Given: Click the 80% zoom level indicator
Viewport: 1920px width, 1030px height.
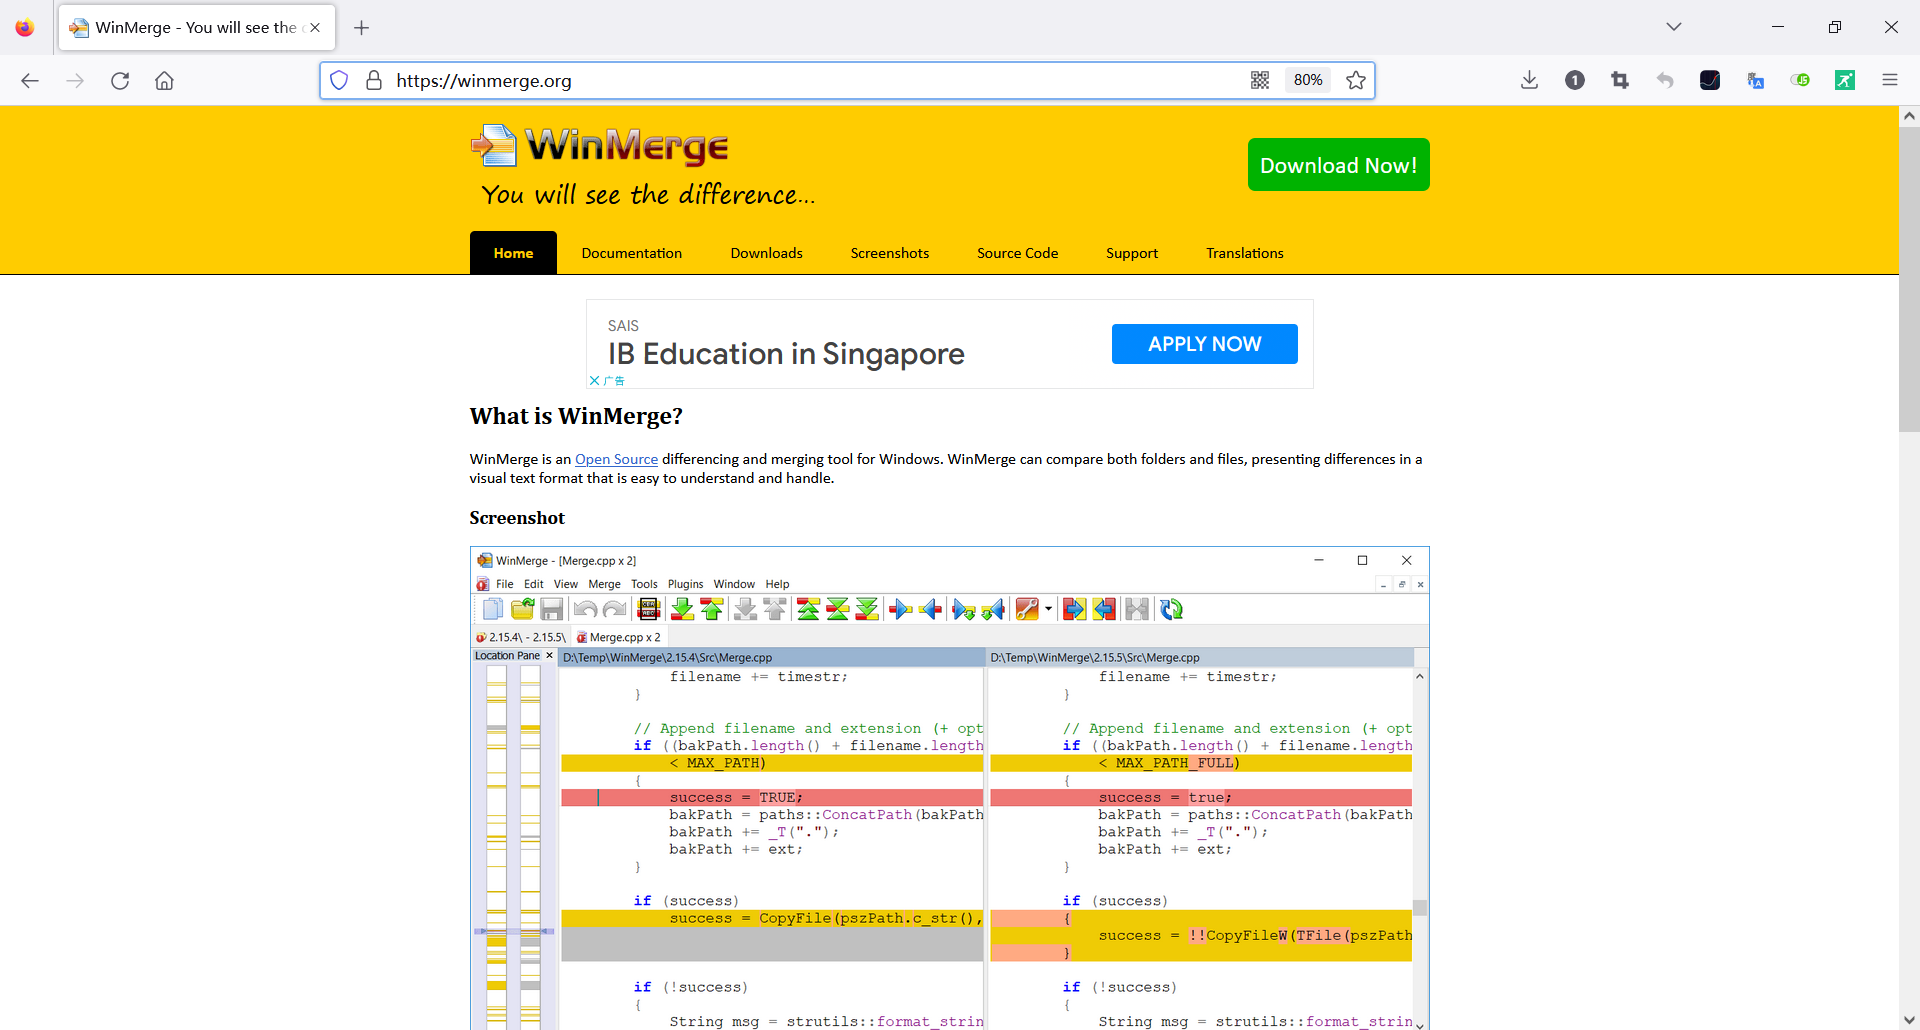Looking at the screenshot, I should tap(1308, 80).
